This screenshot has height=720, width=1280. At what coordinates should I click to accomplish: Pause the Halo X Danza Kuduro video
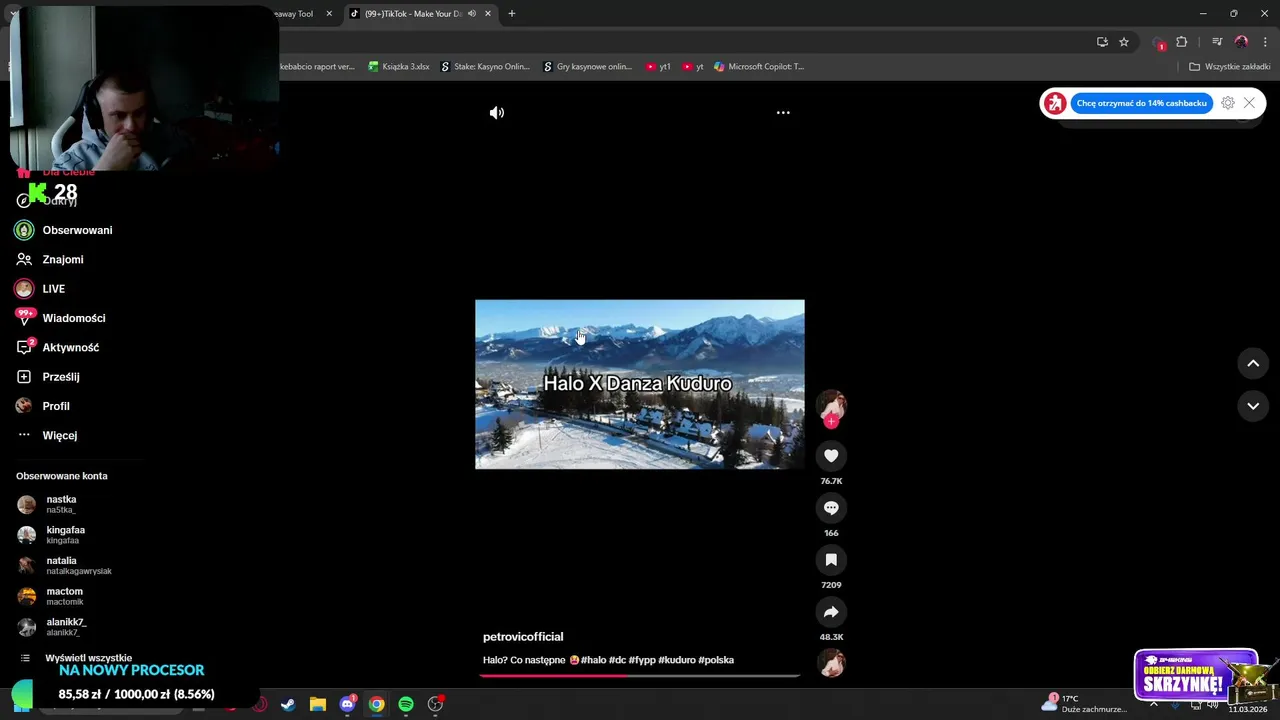[x=640, y=384]
